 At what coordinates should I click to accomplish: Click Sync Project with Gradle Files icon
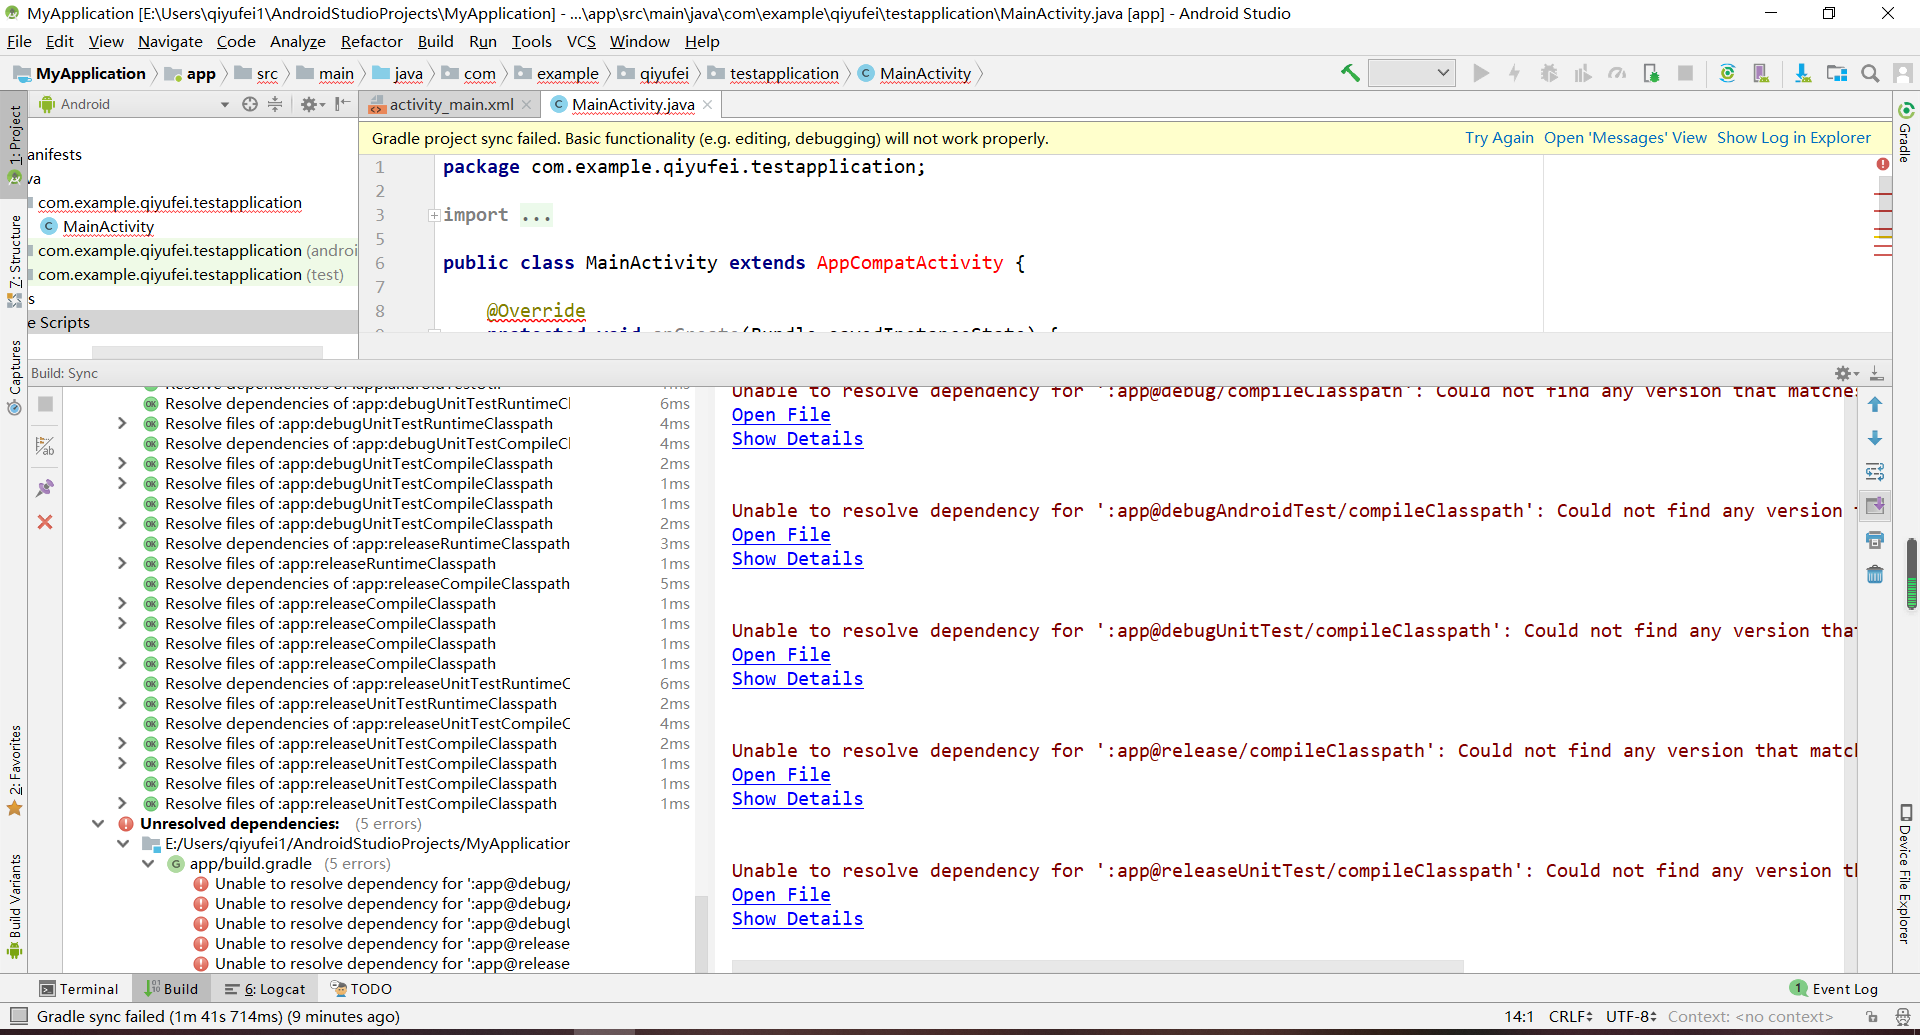1727,73
